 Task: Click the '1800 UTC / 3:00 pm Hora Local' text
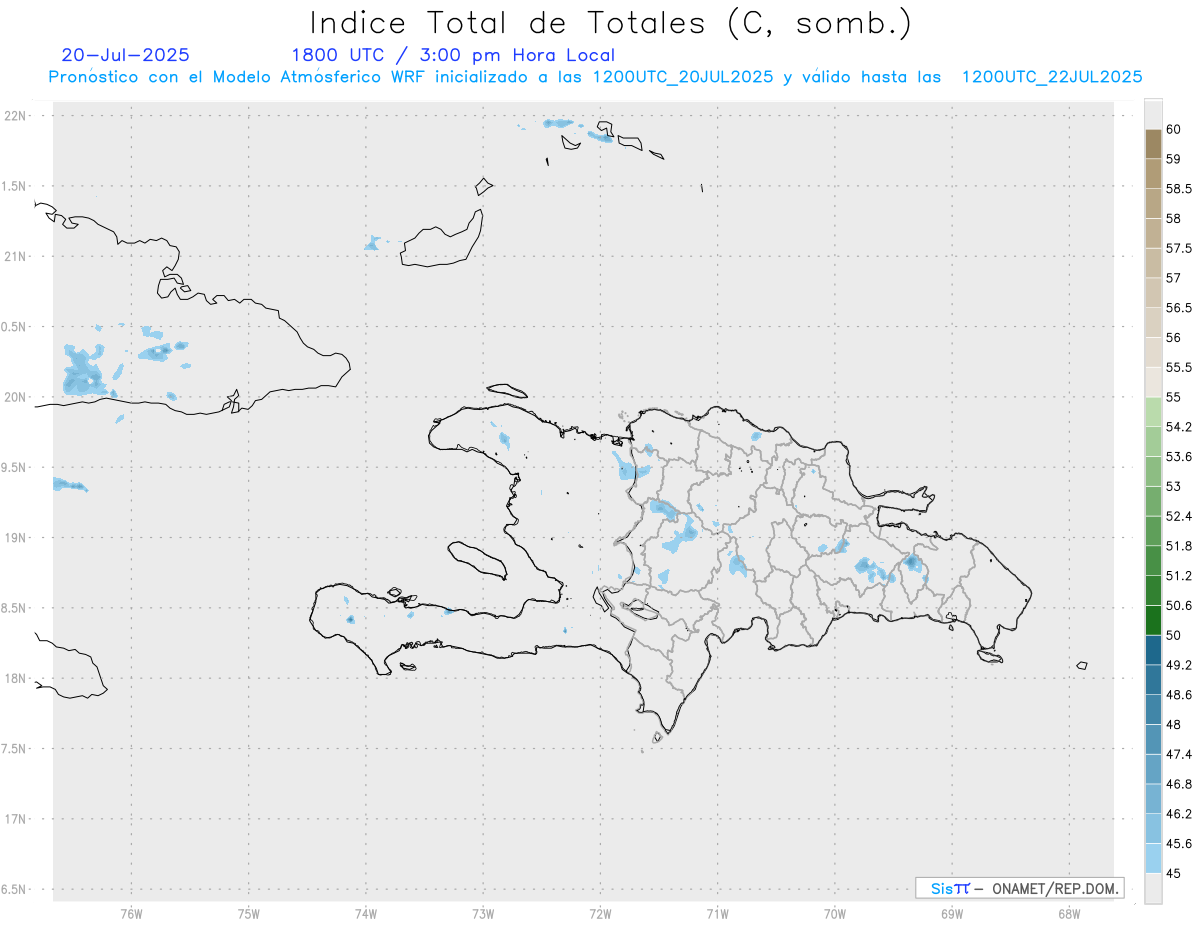453,55
